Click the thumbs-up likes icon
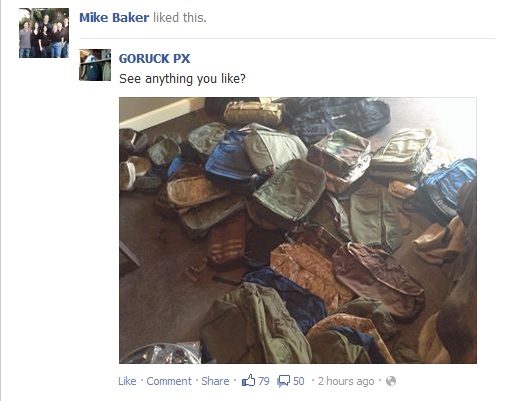 pos(248,380)
